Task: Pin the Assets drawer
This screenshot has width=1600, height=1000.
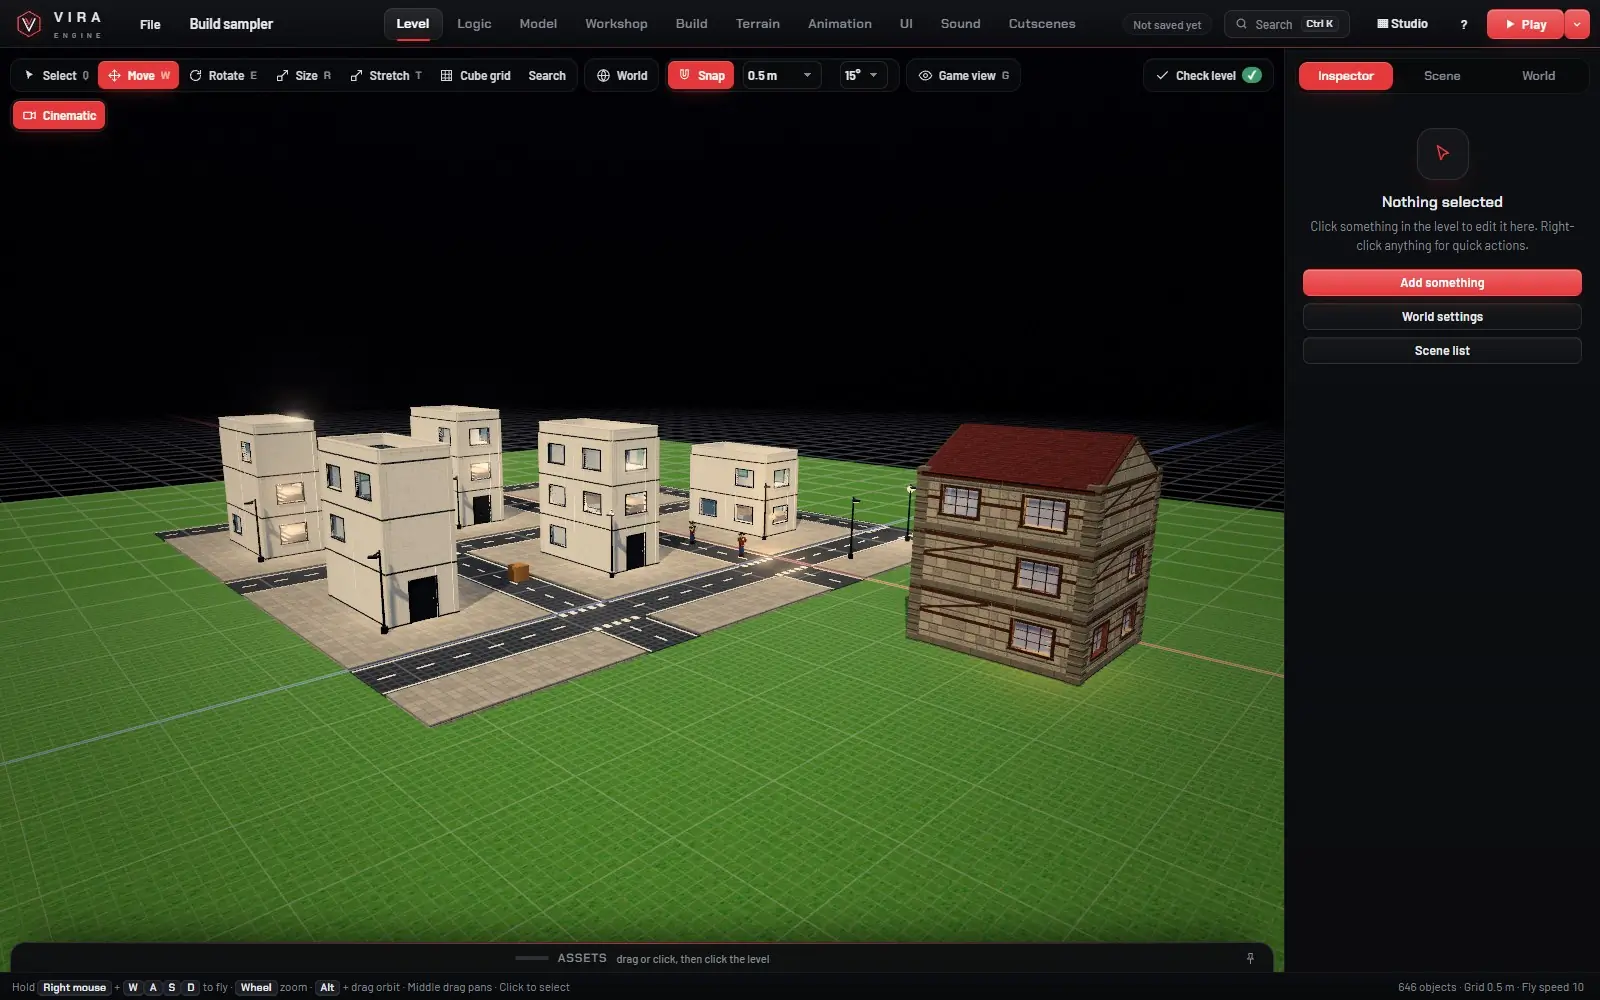Action: click(1250, 958)
